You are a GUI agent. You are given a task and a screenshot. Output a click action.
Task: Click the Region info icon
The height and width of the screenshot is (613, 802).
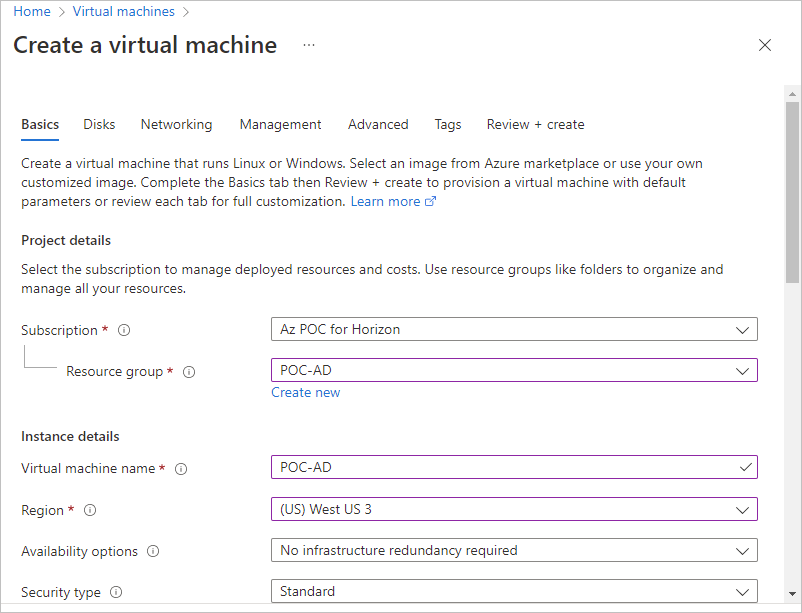click(x=90, y=510)
